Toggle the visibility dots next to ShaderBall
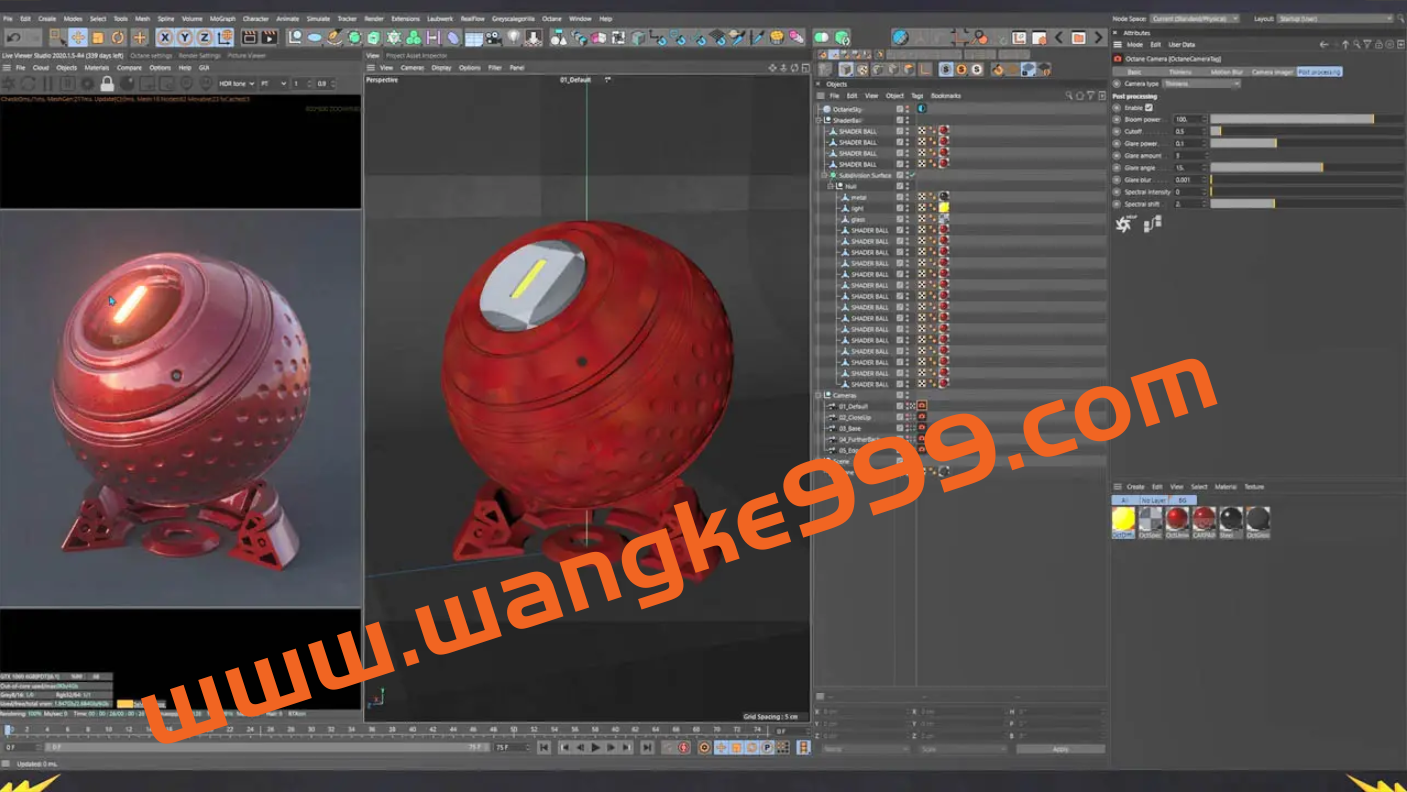This screenshot has width=1407, height=792. pyautogui.click(x=908, y=119)
